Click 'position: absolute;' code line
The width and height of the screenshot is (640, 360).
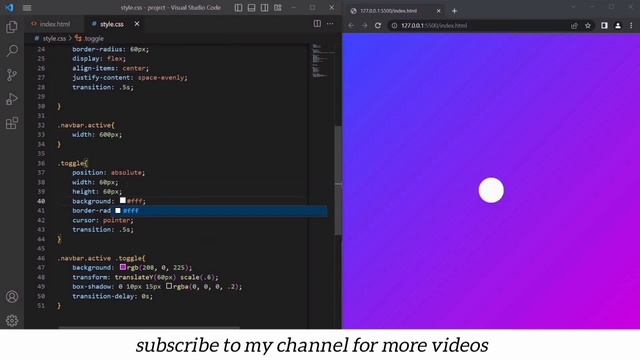click(x=108, y=173)
